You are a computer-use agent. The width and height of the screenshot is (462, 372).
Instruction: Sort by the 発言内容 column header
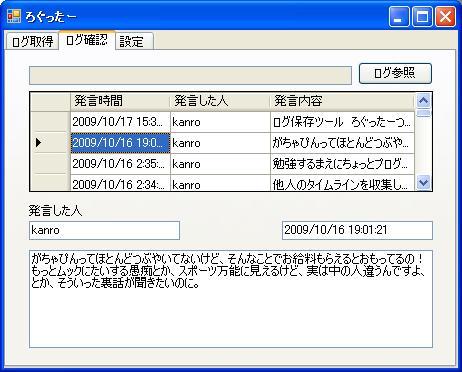[x=342, y=101]
